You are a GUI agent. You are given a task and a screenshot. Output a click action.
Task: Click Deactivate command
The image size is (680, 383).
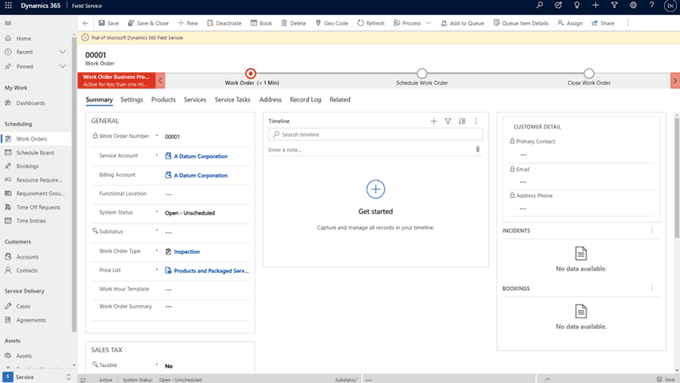(x=224, y=23)
